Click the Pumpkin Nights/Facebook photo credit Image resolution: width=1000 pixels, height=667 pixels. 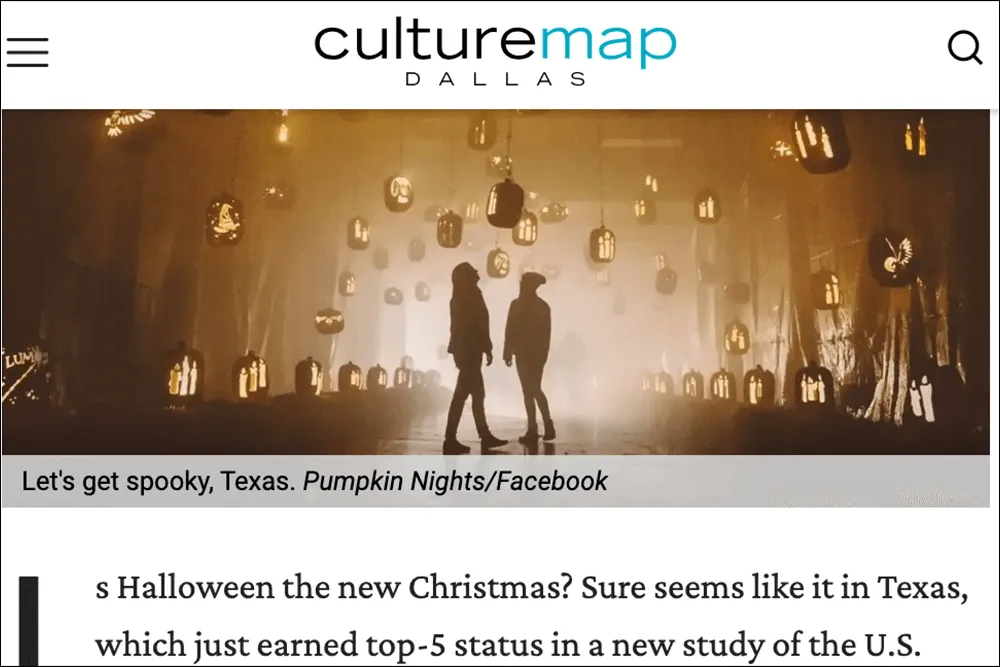[455, 481]
